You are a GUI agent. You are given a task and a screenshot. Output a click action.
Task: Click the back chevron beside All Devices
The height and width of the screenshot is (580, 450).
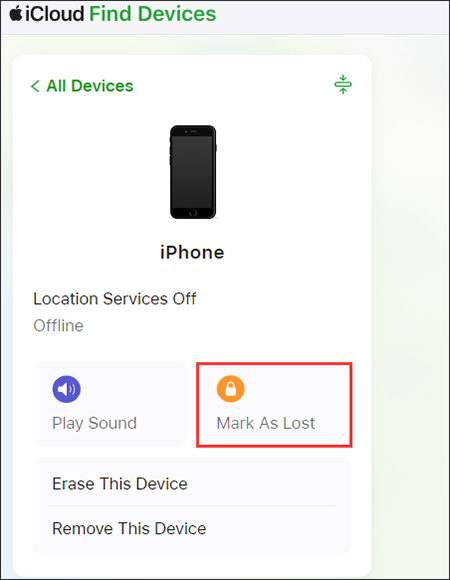[35, 86]
